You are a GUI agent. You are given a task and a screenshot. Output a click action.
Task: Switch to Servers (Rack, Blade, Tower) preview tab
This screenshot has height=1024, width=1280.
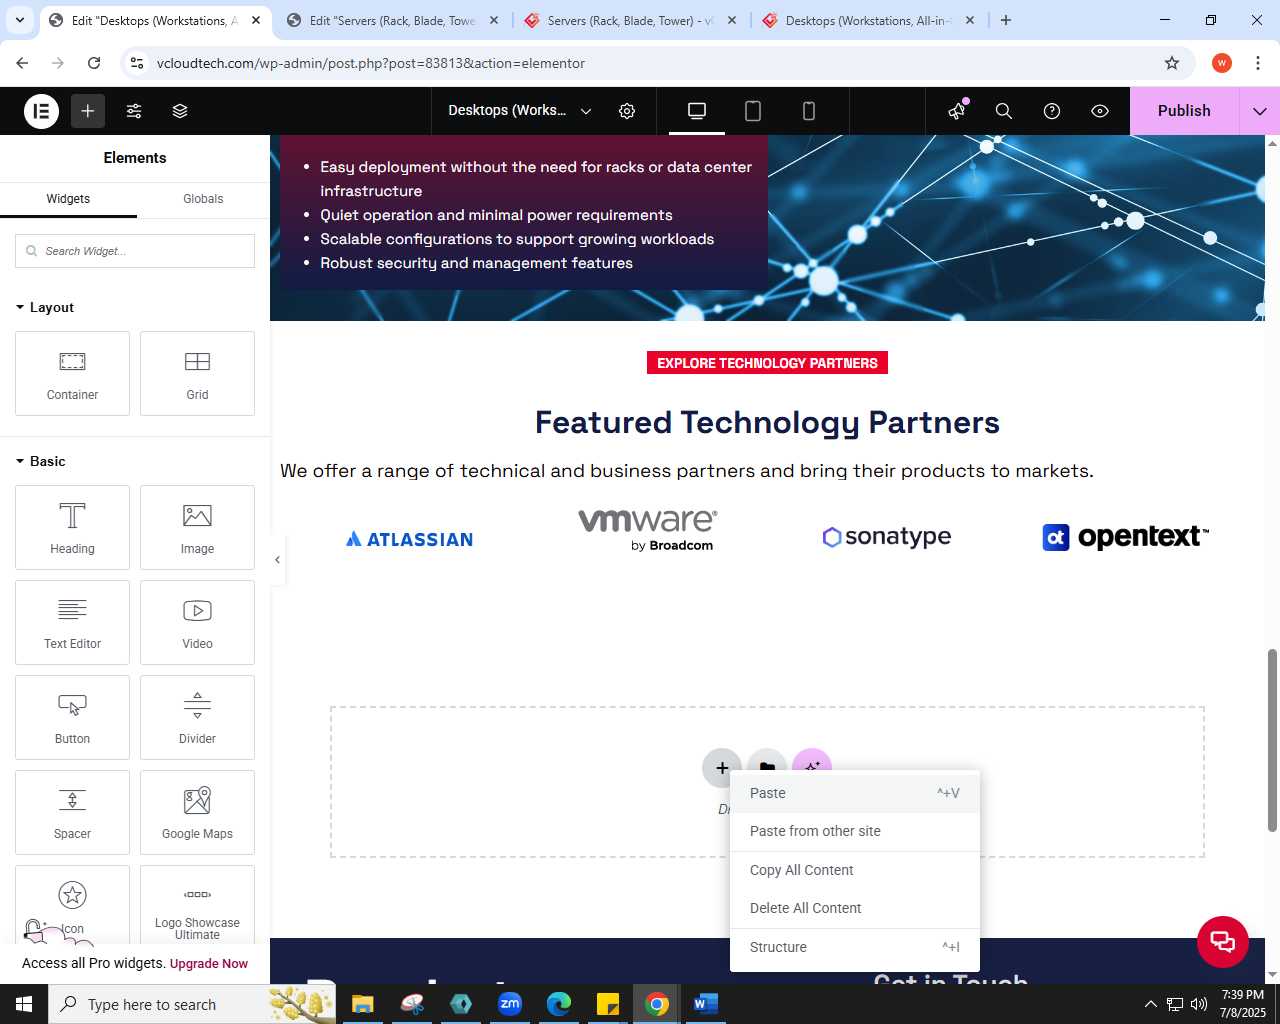click(630, 20)
